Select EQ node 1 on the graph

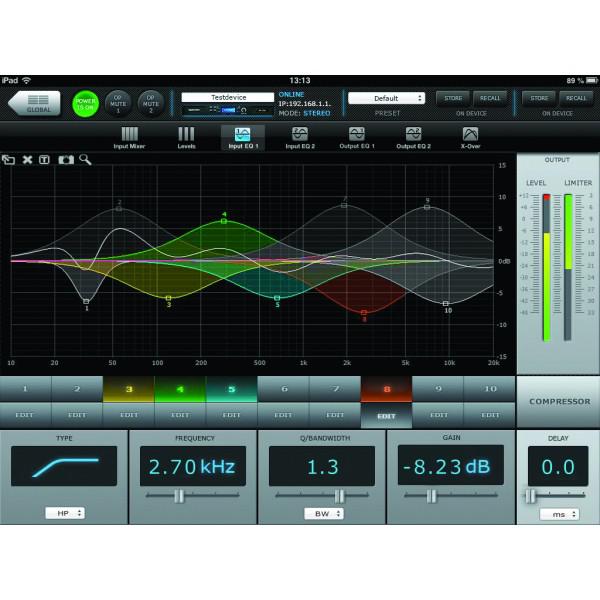point(86,302)
